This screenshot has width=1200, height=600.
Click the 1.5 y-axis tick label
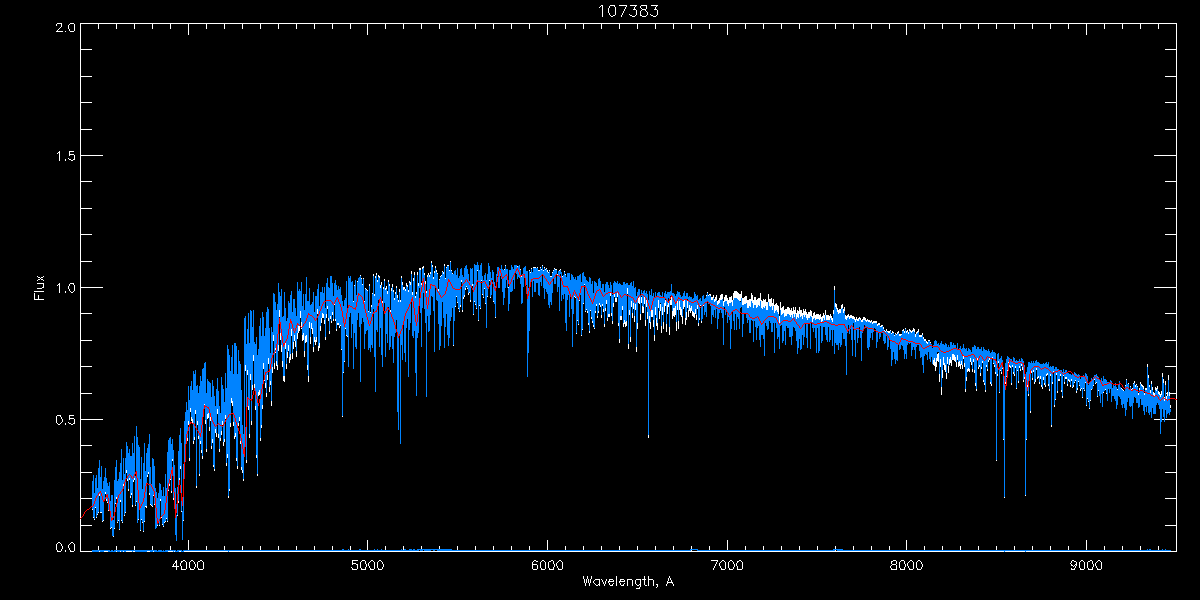65,157
